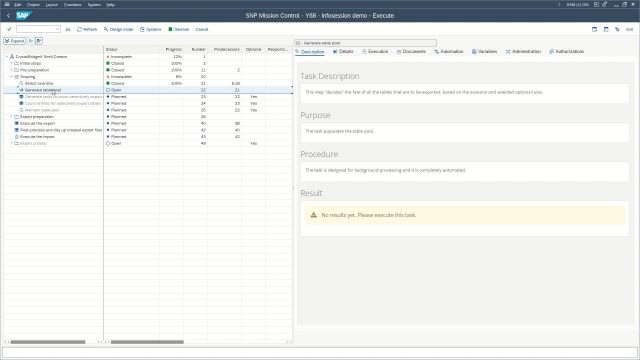Click the Predecessors column header

tap(227, 49)
